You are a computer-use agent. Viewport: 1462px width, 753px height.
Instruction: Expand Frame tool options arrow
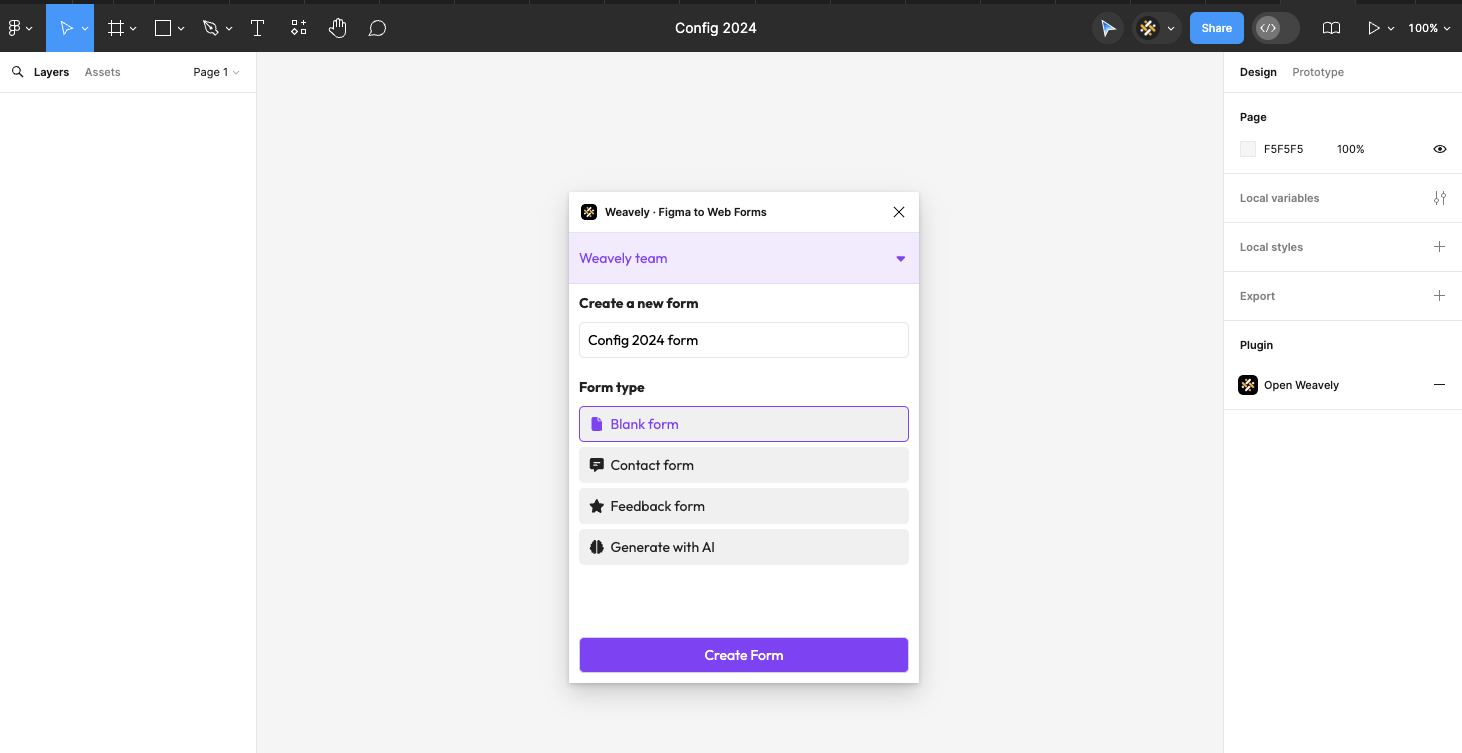[x=133, y=29]
